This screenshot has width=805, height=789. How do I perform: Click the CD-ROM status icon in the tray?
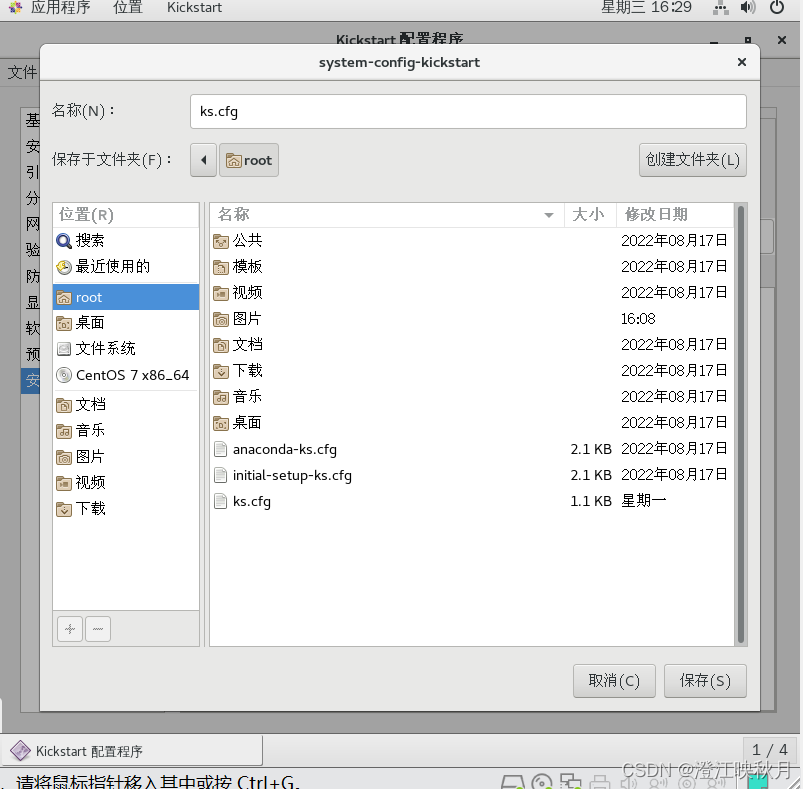(541, 782)
